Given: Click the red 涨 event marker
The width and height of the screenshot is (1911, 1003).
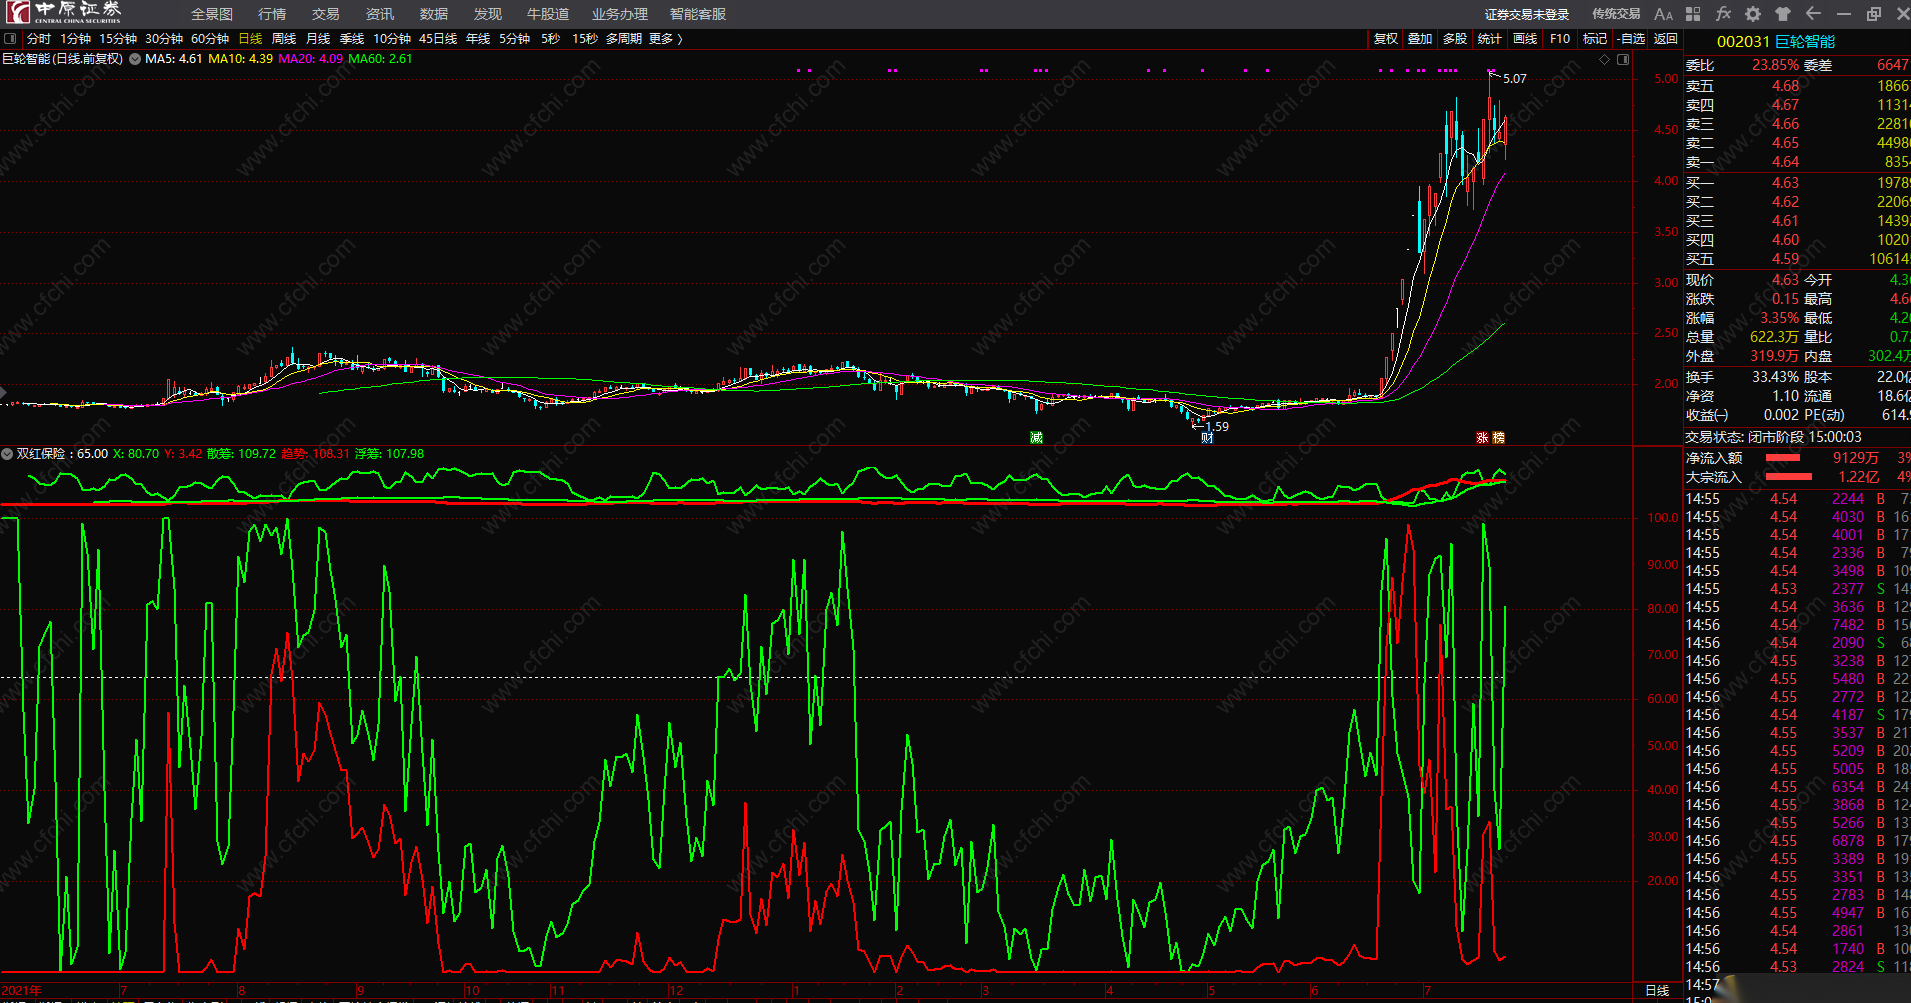Looking at the screenshot, I should [x=1482, y=438].
